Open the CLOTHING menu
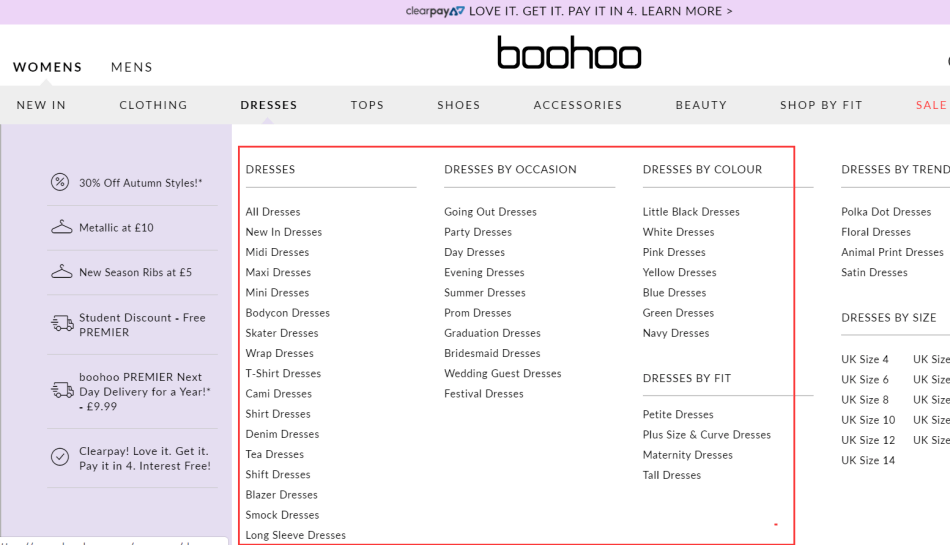This screenshot has height=545, width=951. [x=153, y=105]
